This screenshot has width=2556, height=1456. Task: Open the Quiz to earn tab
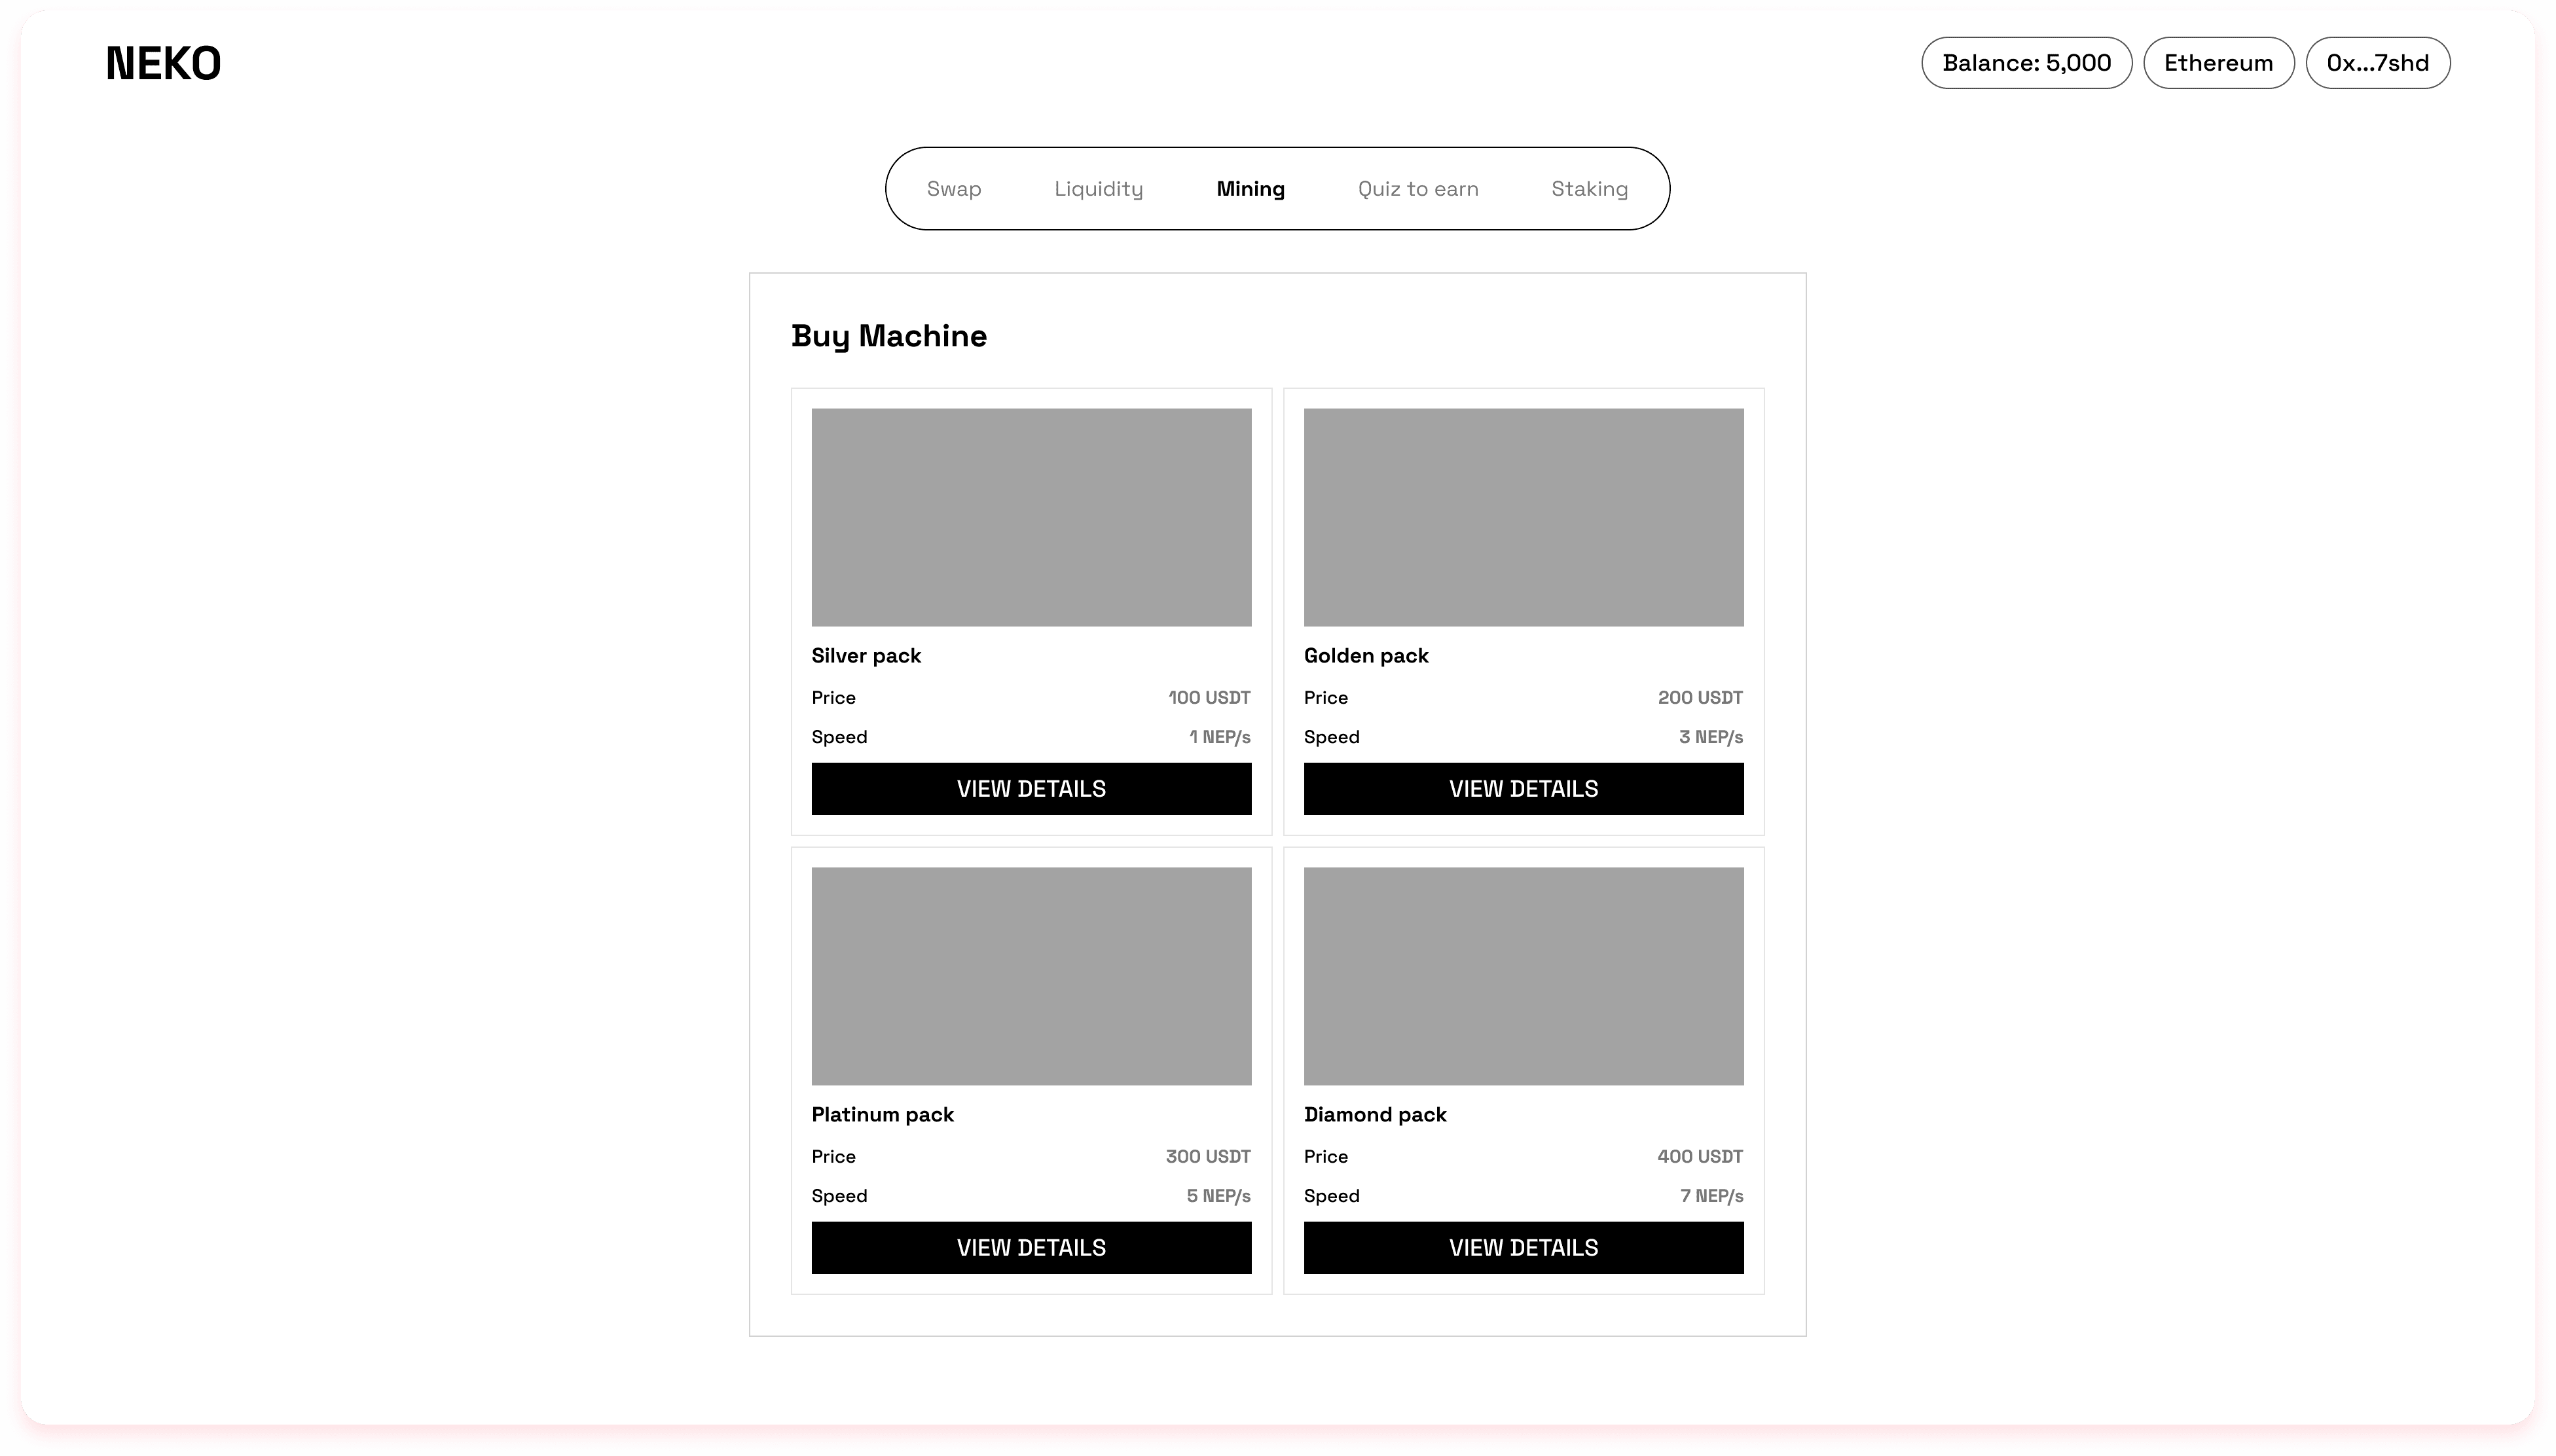1417,189
